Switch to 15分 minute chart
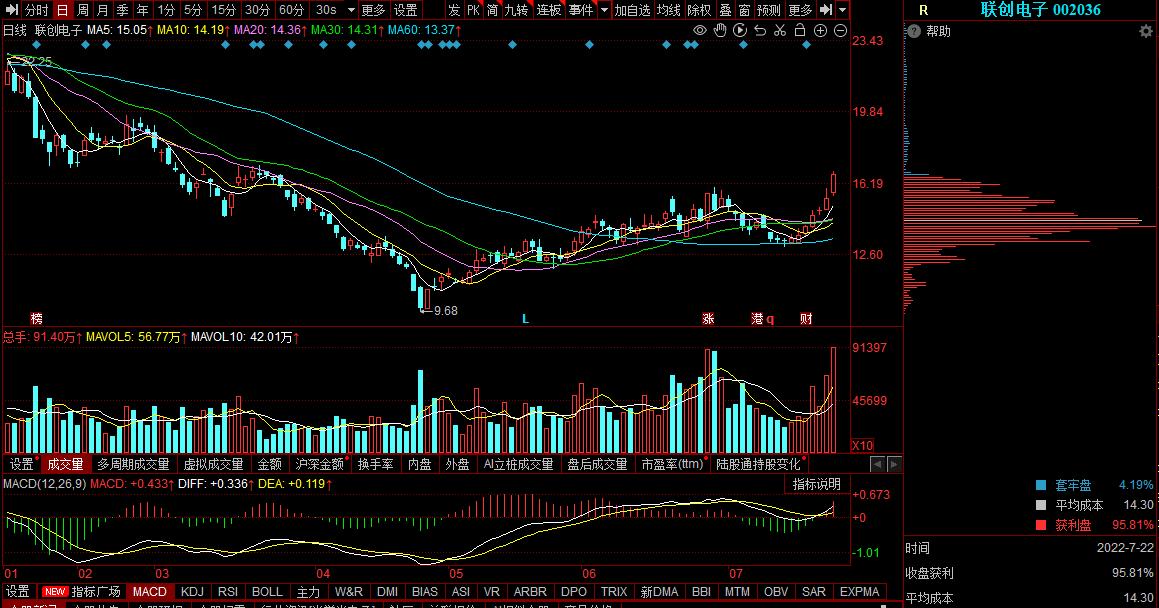This screenshot has width=1159, height=608. click(x=224, y=10)
